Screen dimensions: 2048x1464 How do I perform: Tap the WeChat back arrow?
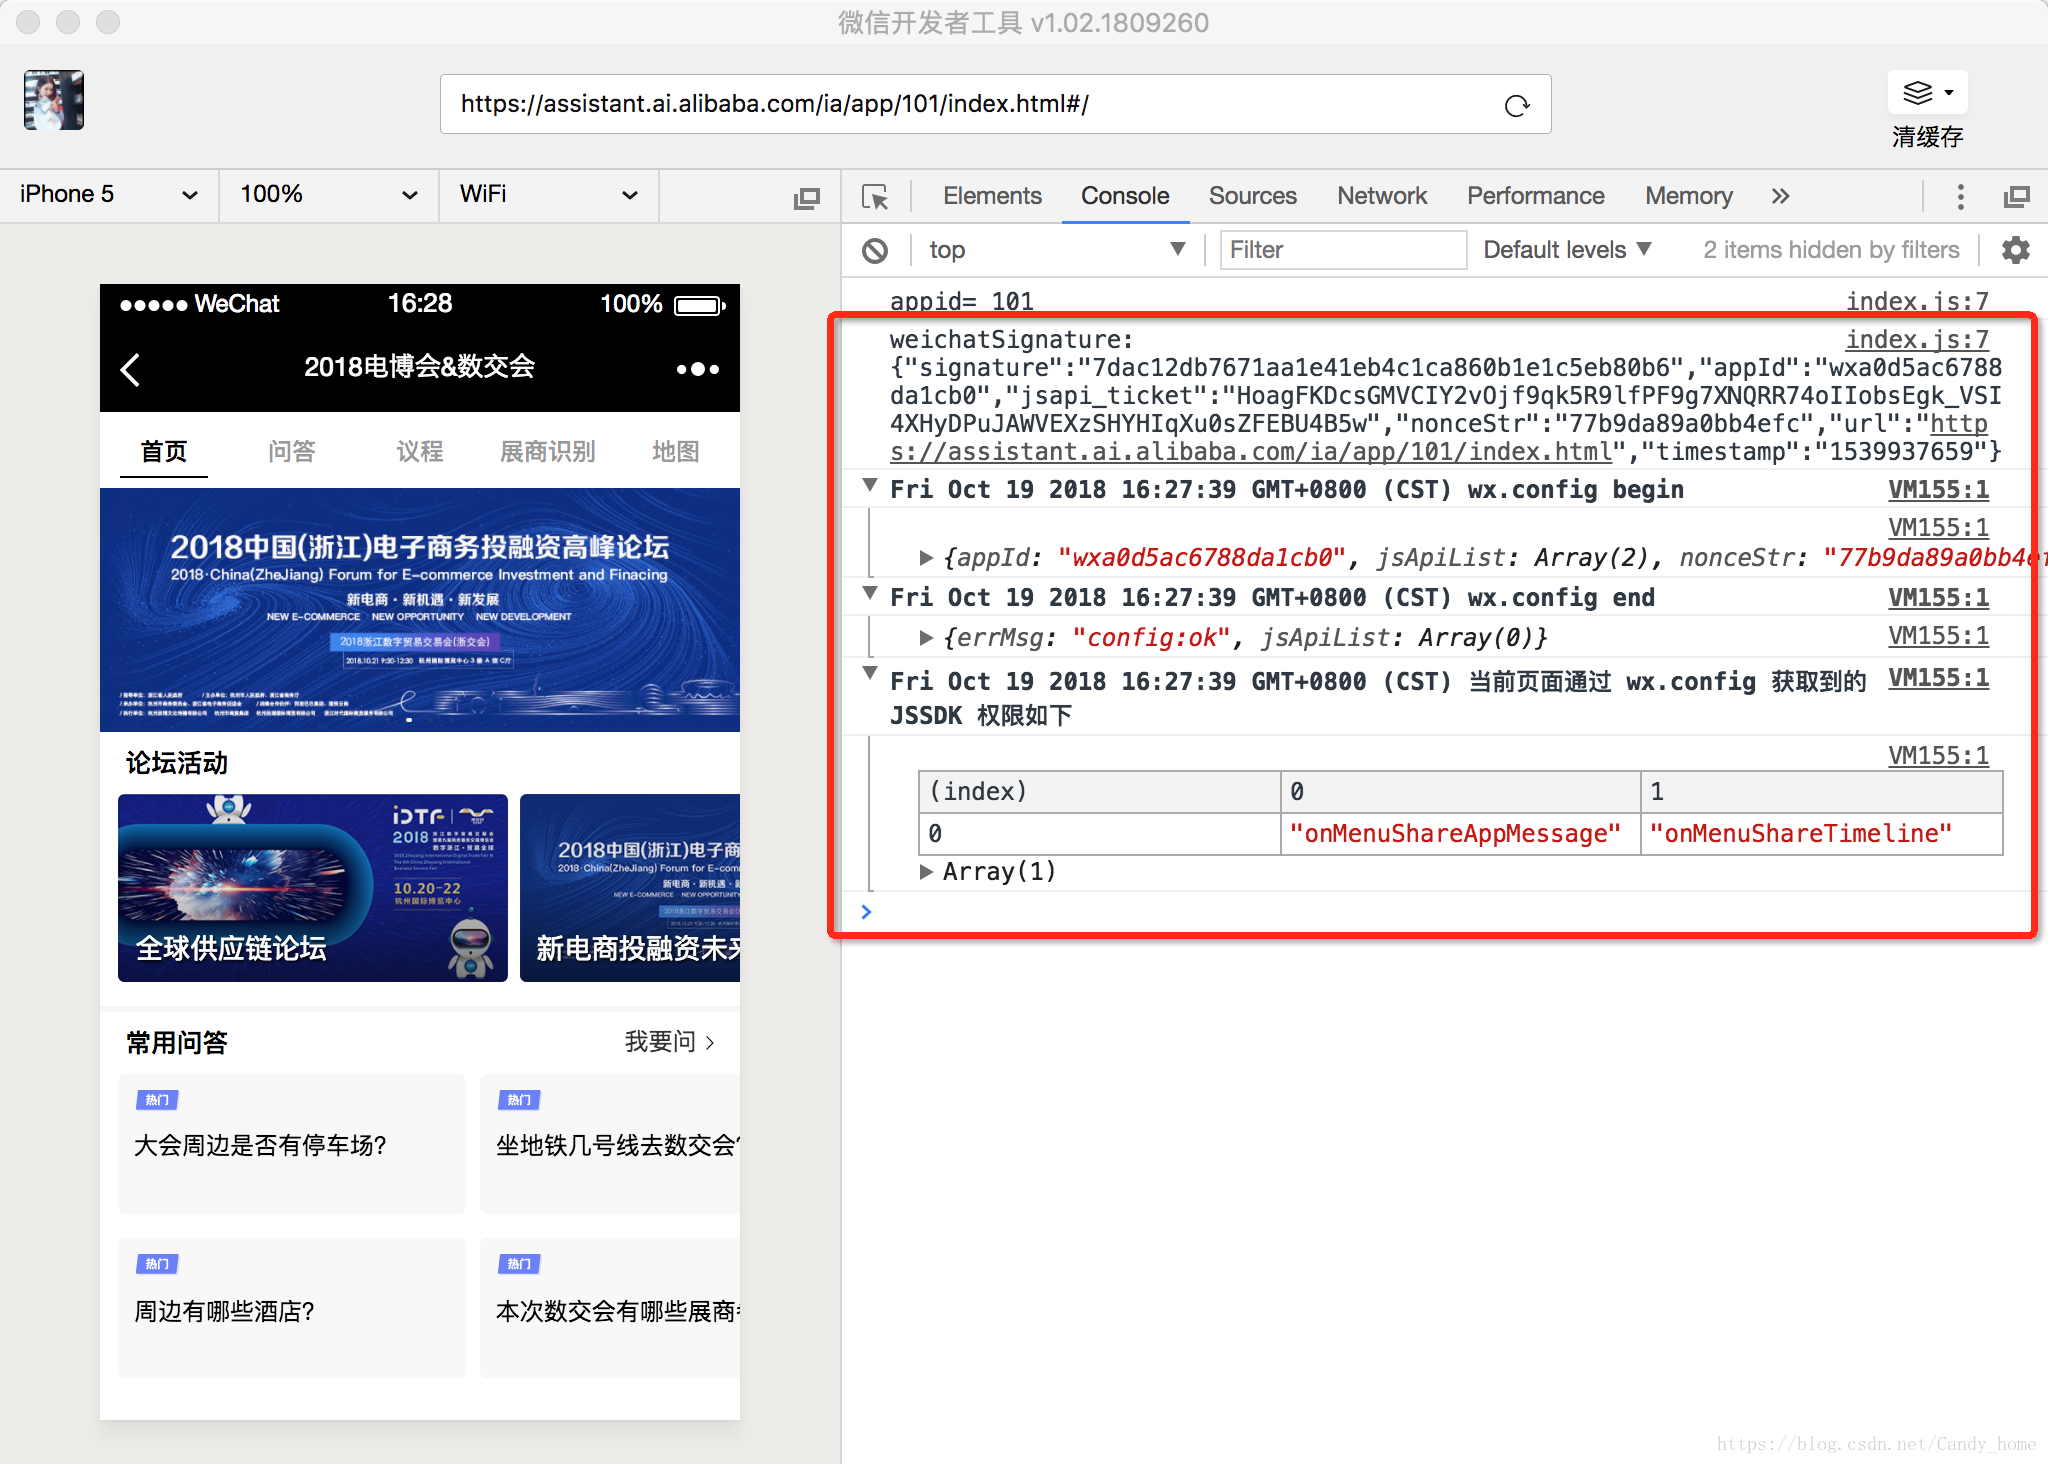click(x=130, y=369)
